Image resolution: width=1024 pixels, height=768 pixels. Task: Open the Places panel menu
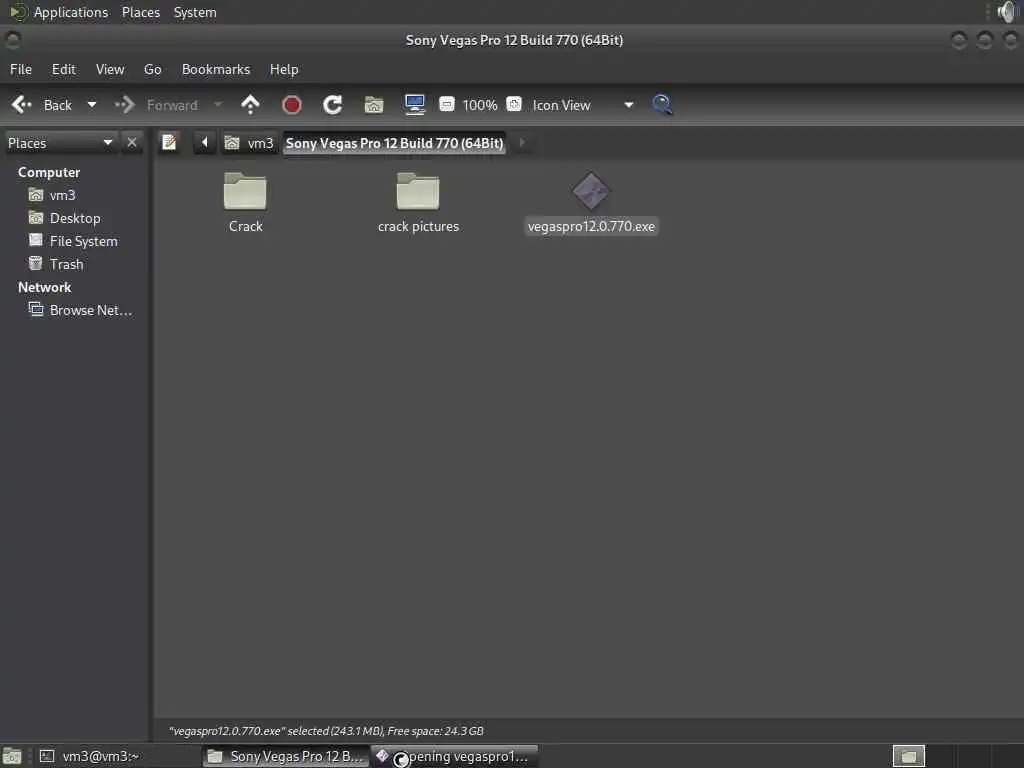coord(140,12)
